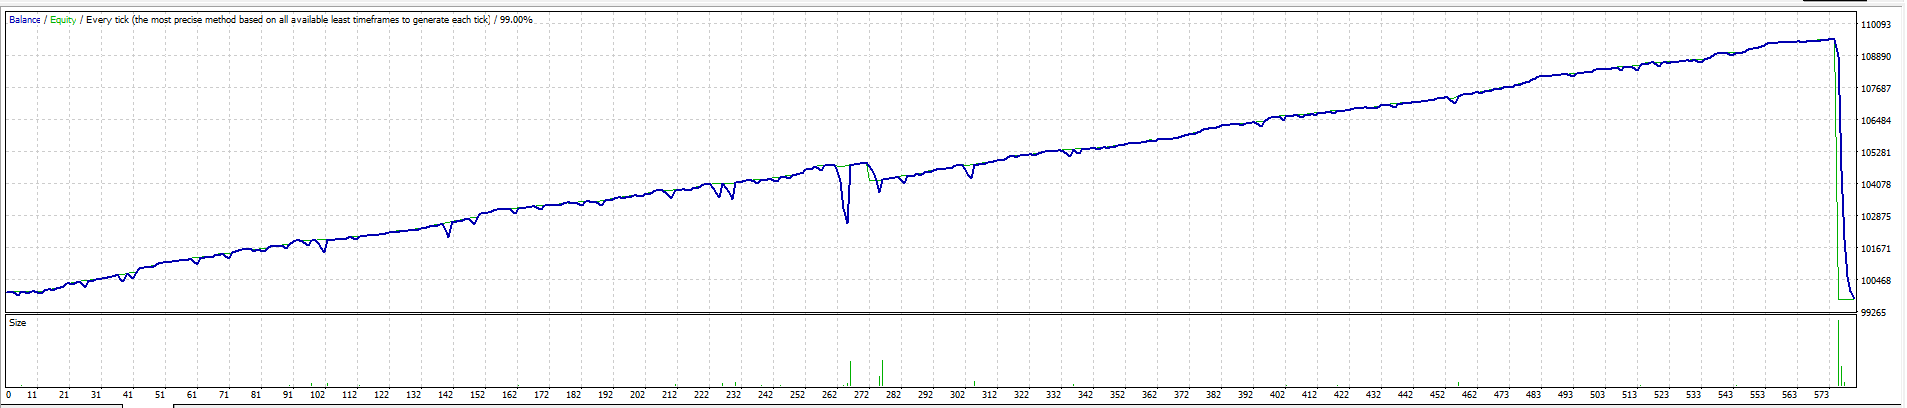This screenshot has width=1907, height=408.
Task: Click the 100468 y-axis value
Action: tap(1875, 281)
